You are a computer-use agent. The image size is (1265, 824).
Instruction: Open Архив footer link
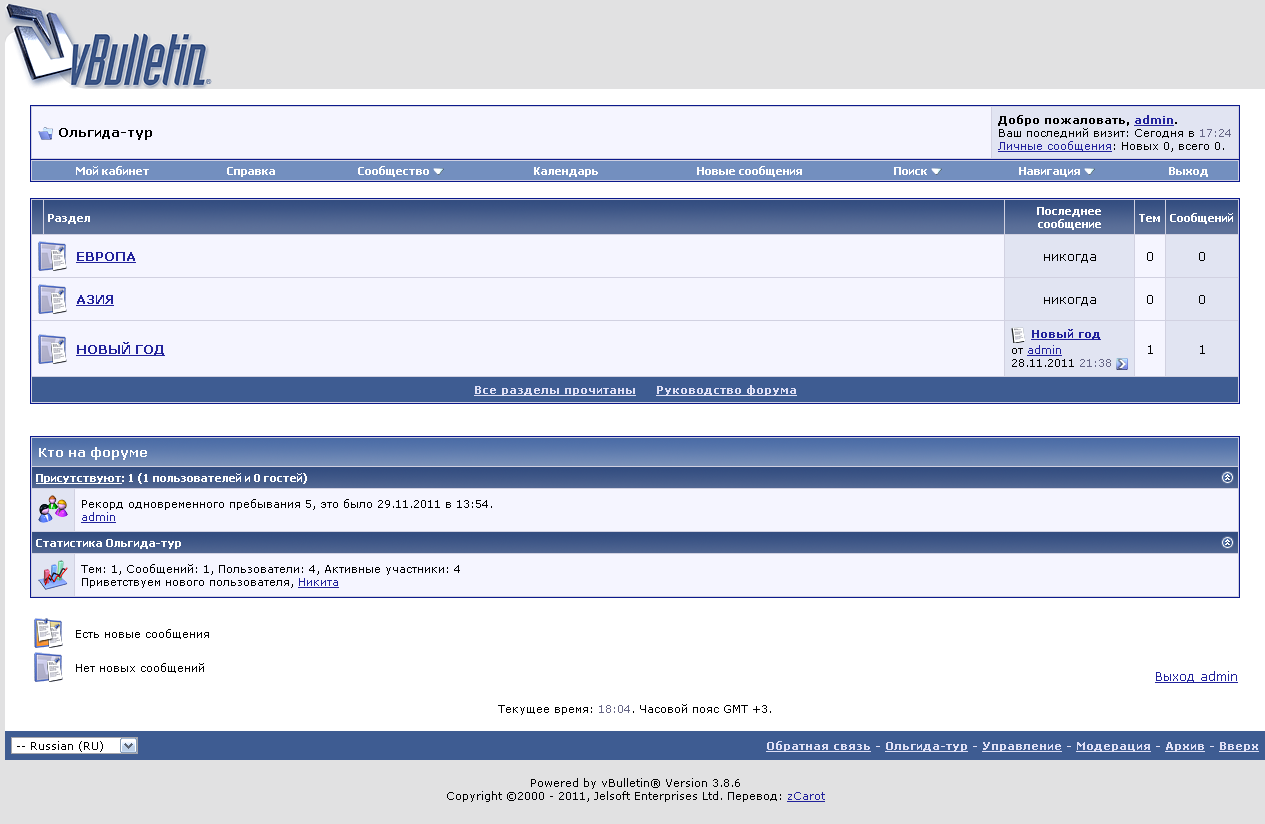coord(1185,746)
